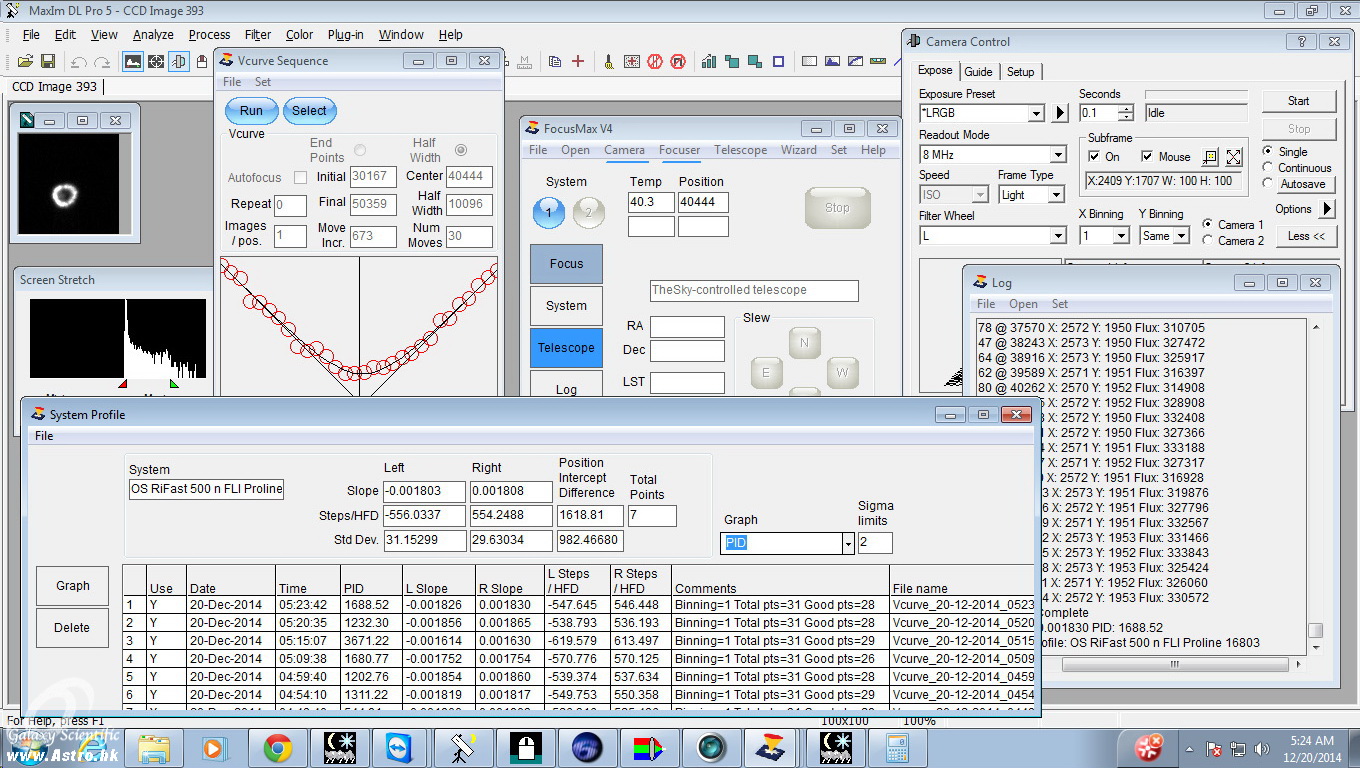The image size is (1360, 768).
Task: Select the Continuous exposure radio button
Action: (1268, 168)
